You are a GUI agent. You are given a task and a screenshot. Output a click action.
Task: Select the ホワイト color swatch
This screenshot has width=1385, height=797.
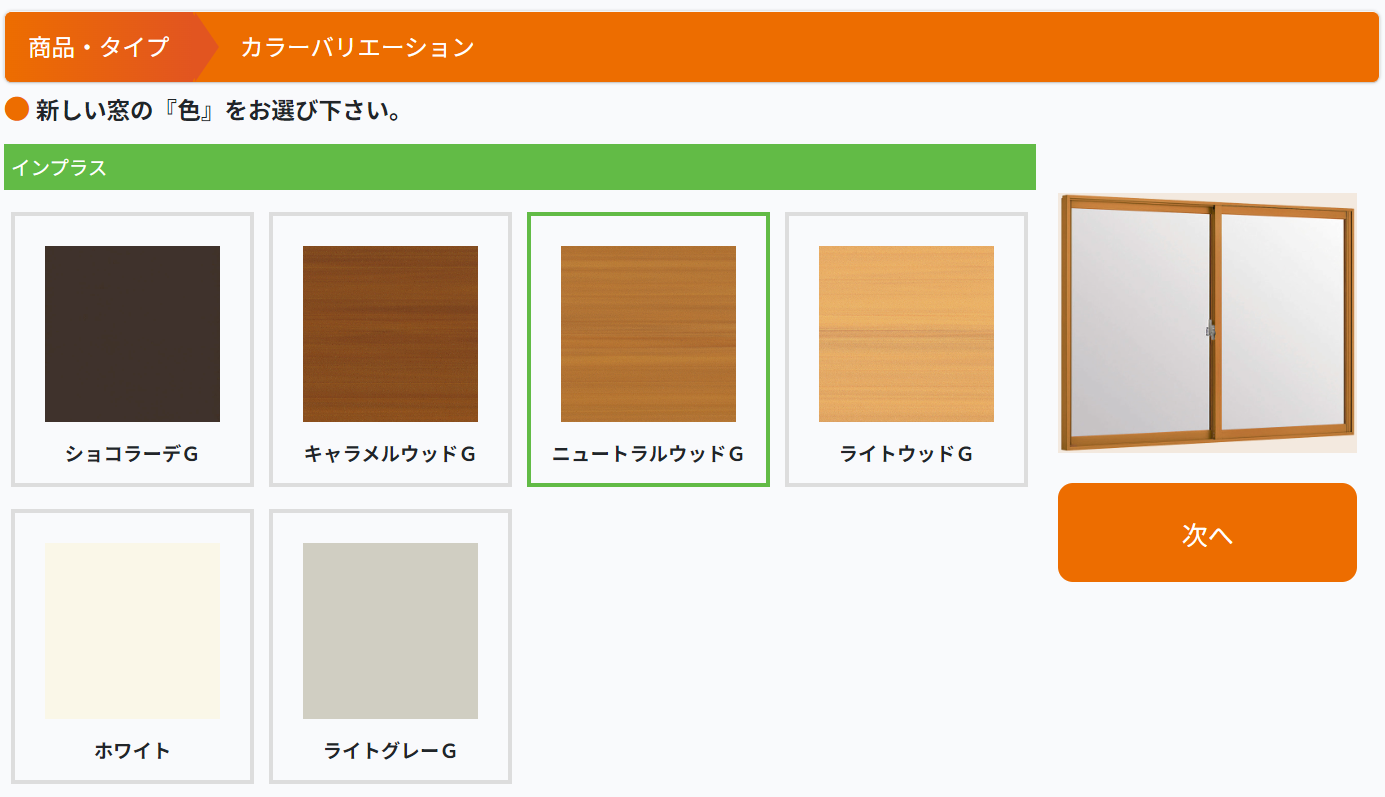point(132,630)
